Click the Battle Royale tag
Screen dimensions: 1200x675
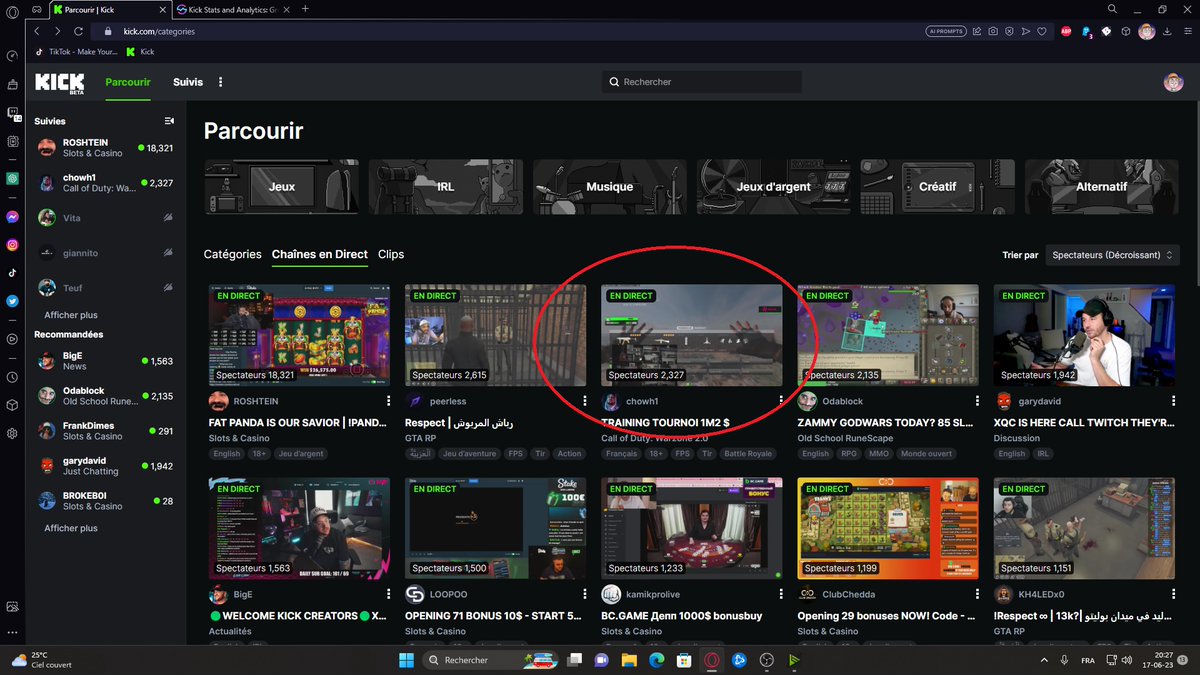point(747,454)
